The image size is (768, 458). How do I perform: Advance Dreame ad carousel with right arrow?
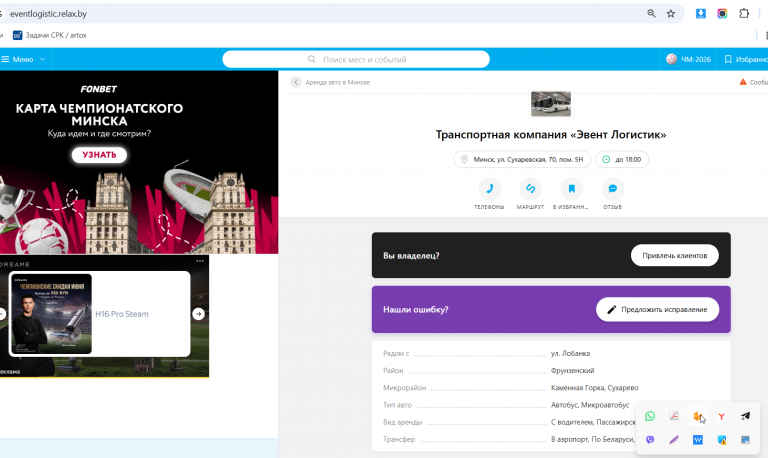click(198, 313)
